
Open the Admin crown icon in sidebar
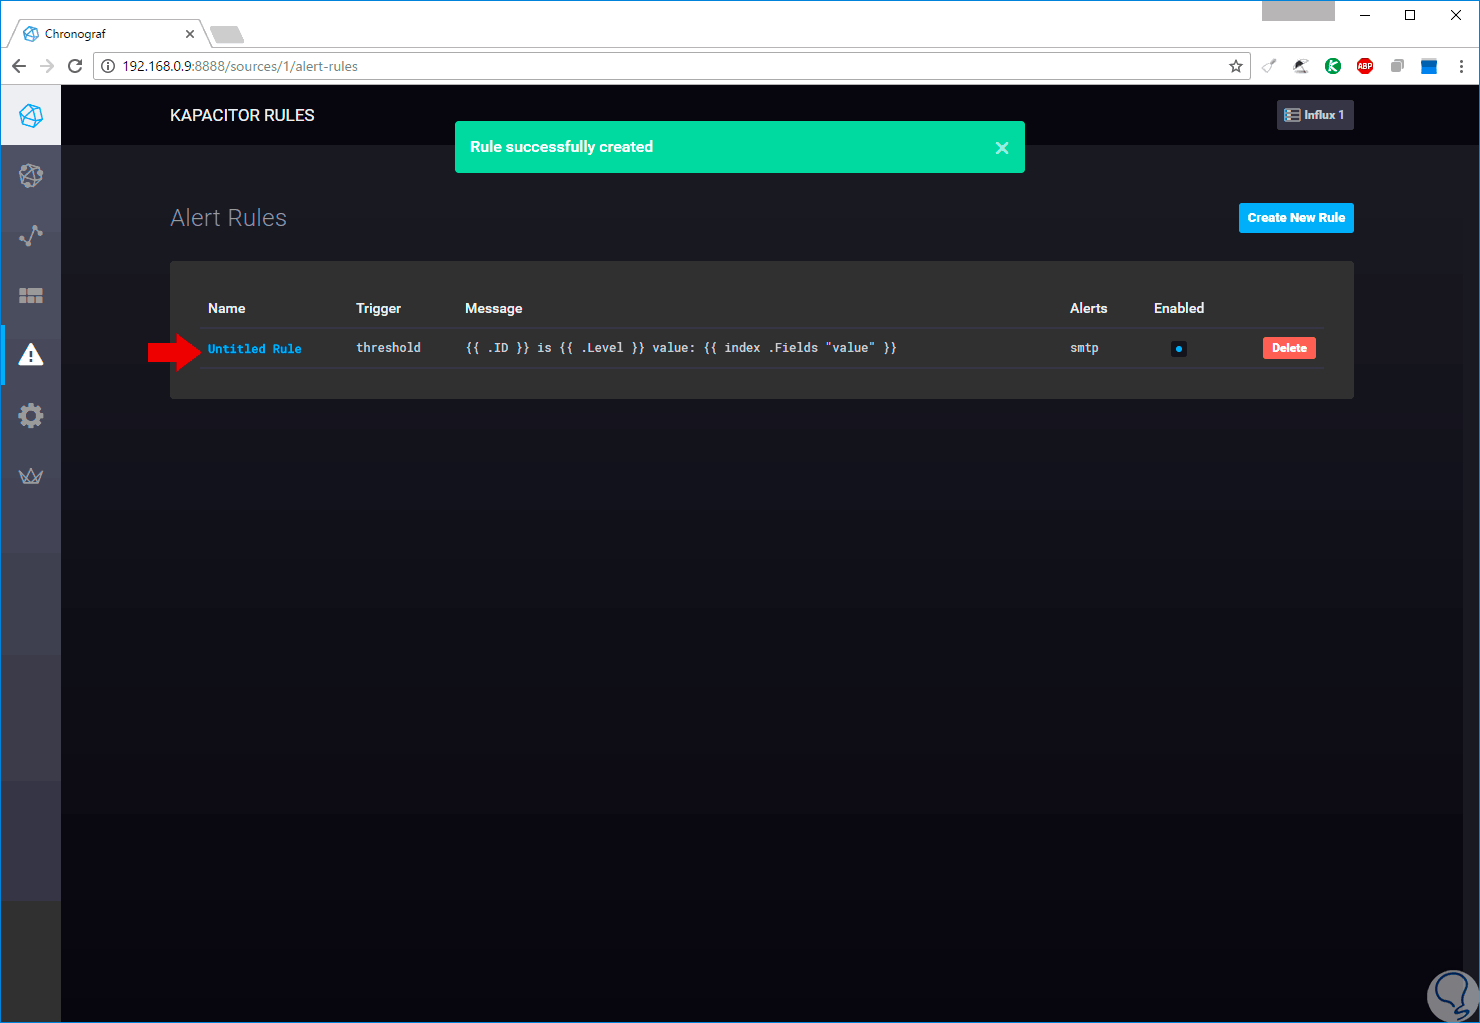(x=31, y=476)
